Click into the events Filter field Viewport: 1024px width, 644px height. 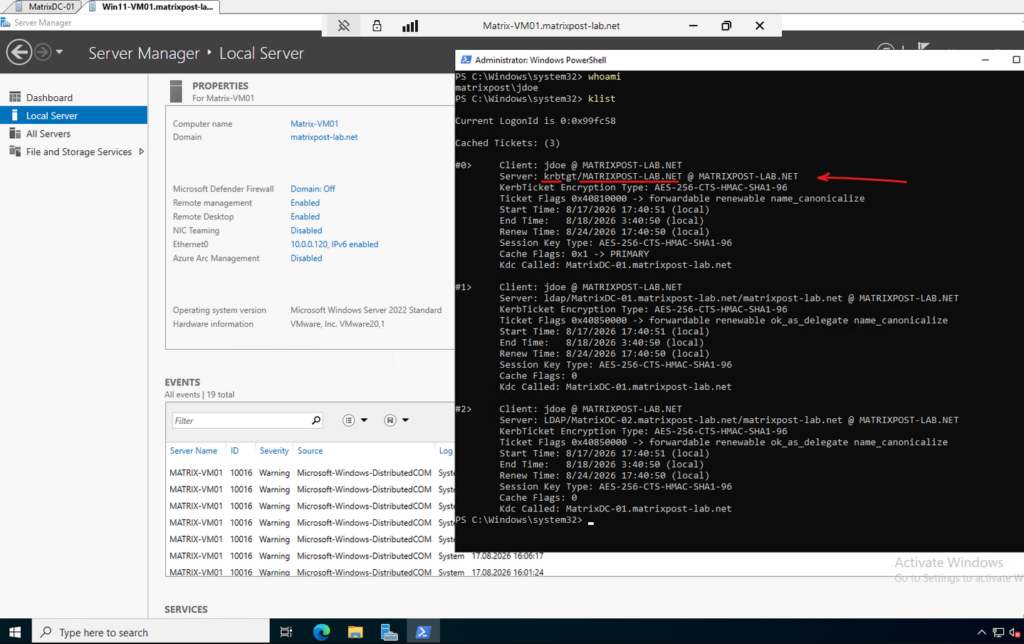coord(241,421)
